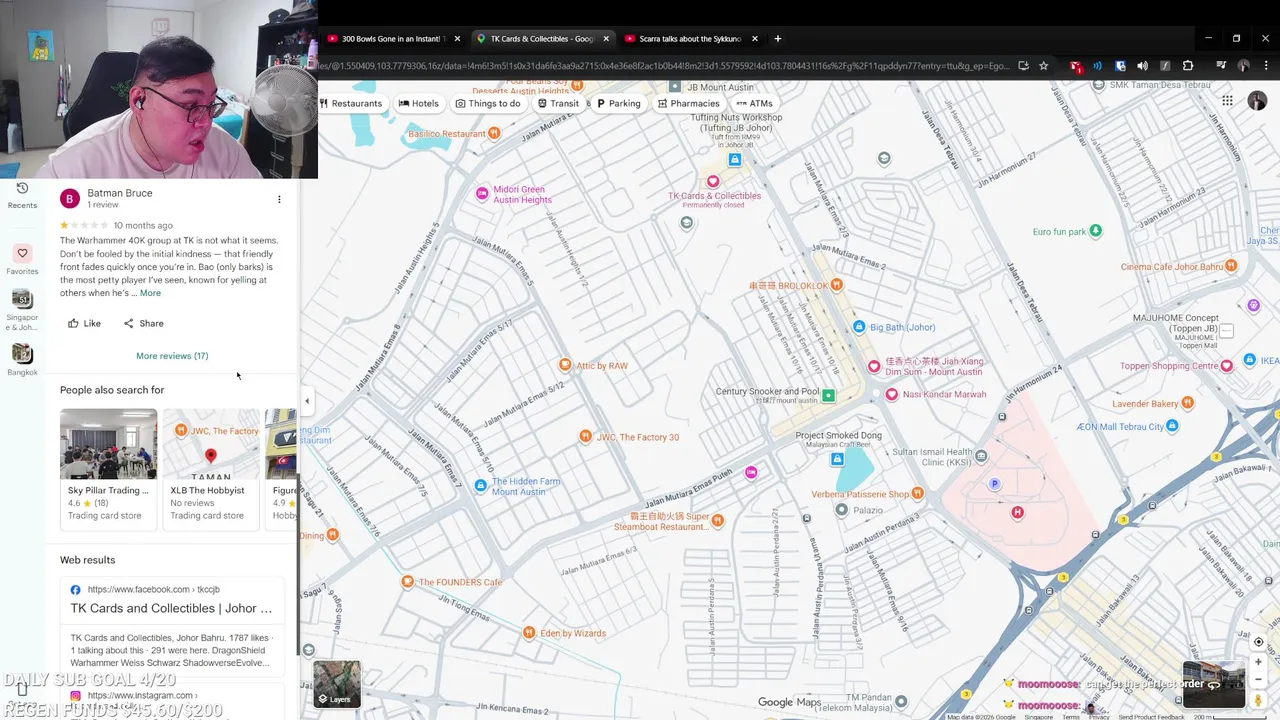Screen dimensions: 1280x720
Task: Open the media control icon in the toolbar
Action: click(1221, 66)
